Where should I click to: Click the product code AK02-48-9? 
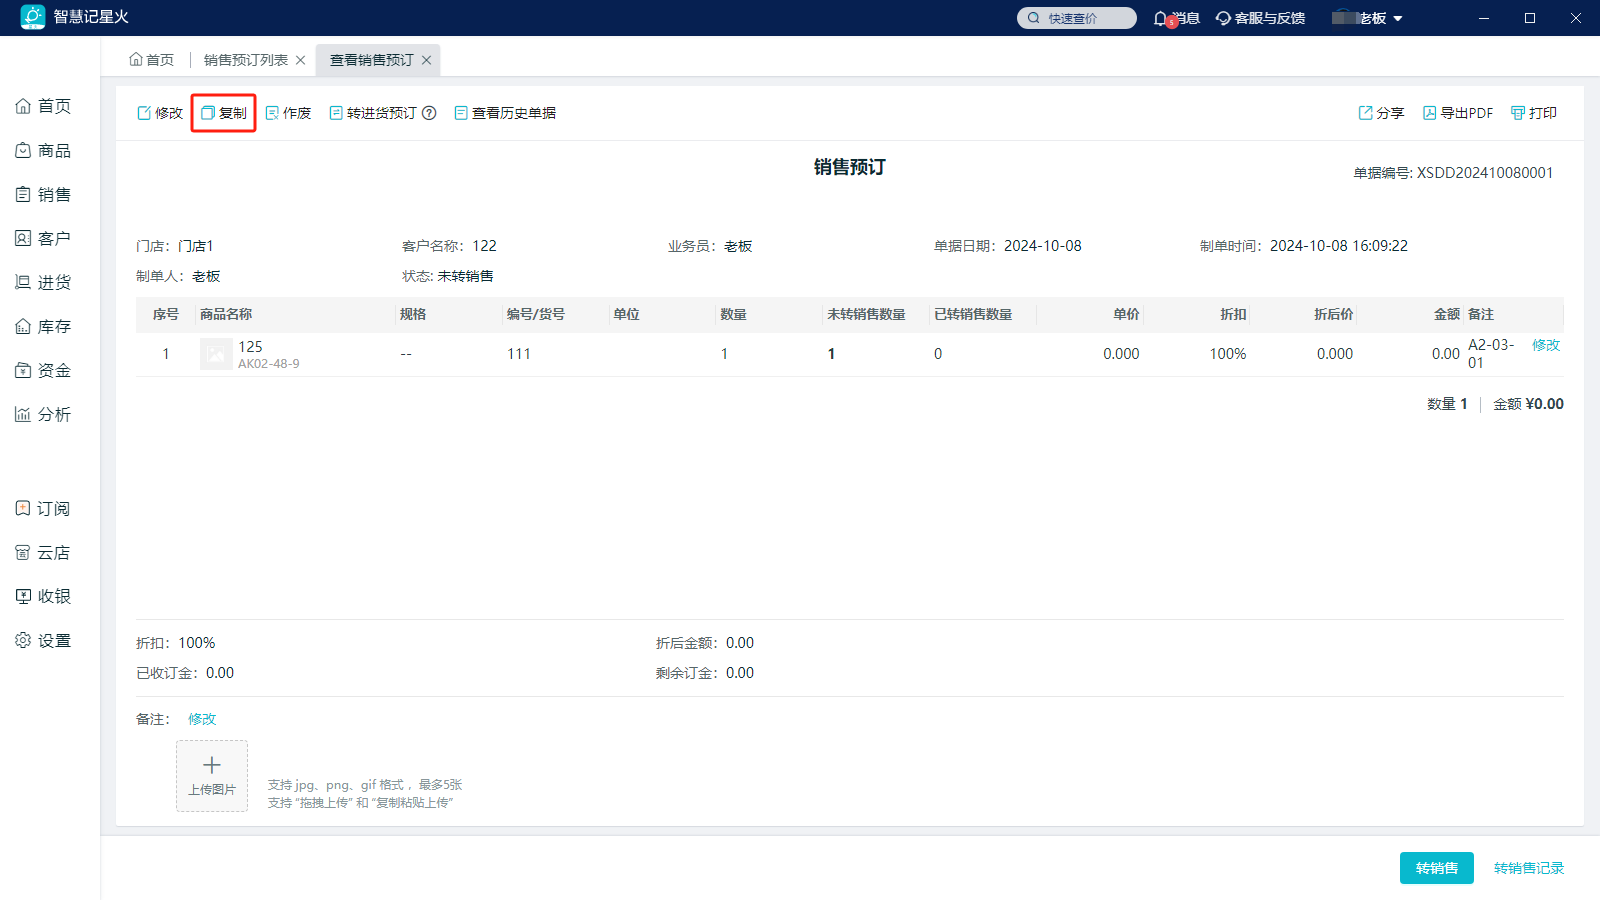pyautogui.click(x=269, y=364)
